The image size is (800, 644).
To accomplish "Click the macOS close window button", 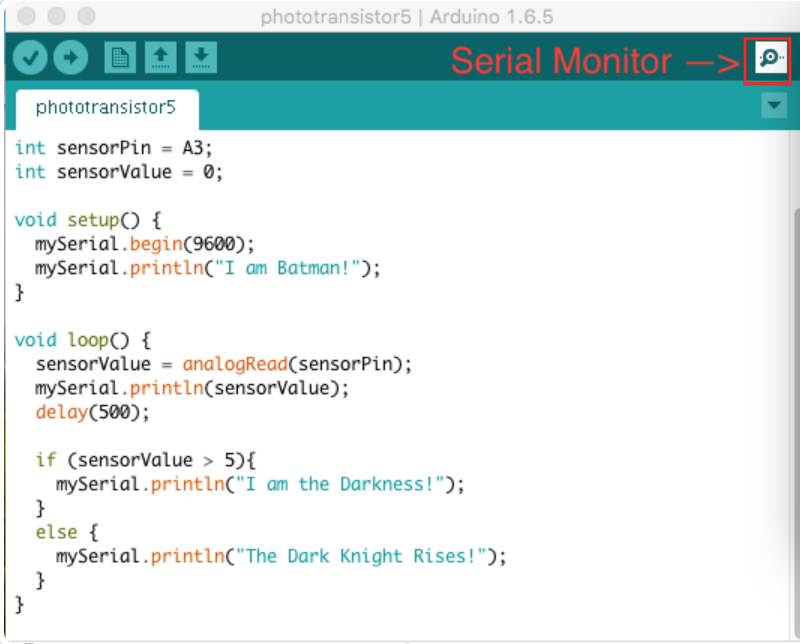I will [27, 16].
